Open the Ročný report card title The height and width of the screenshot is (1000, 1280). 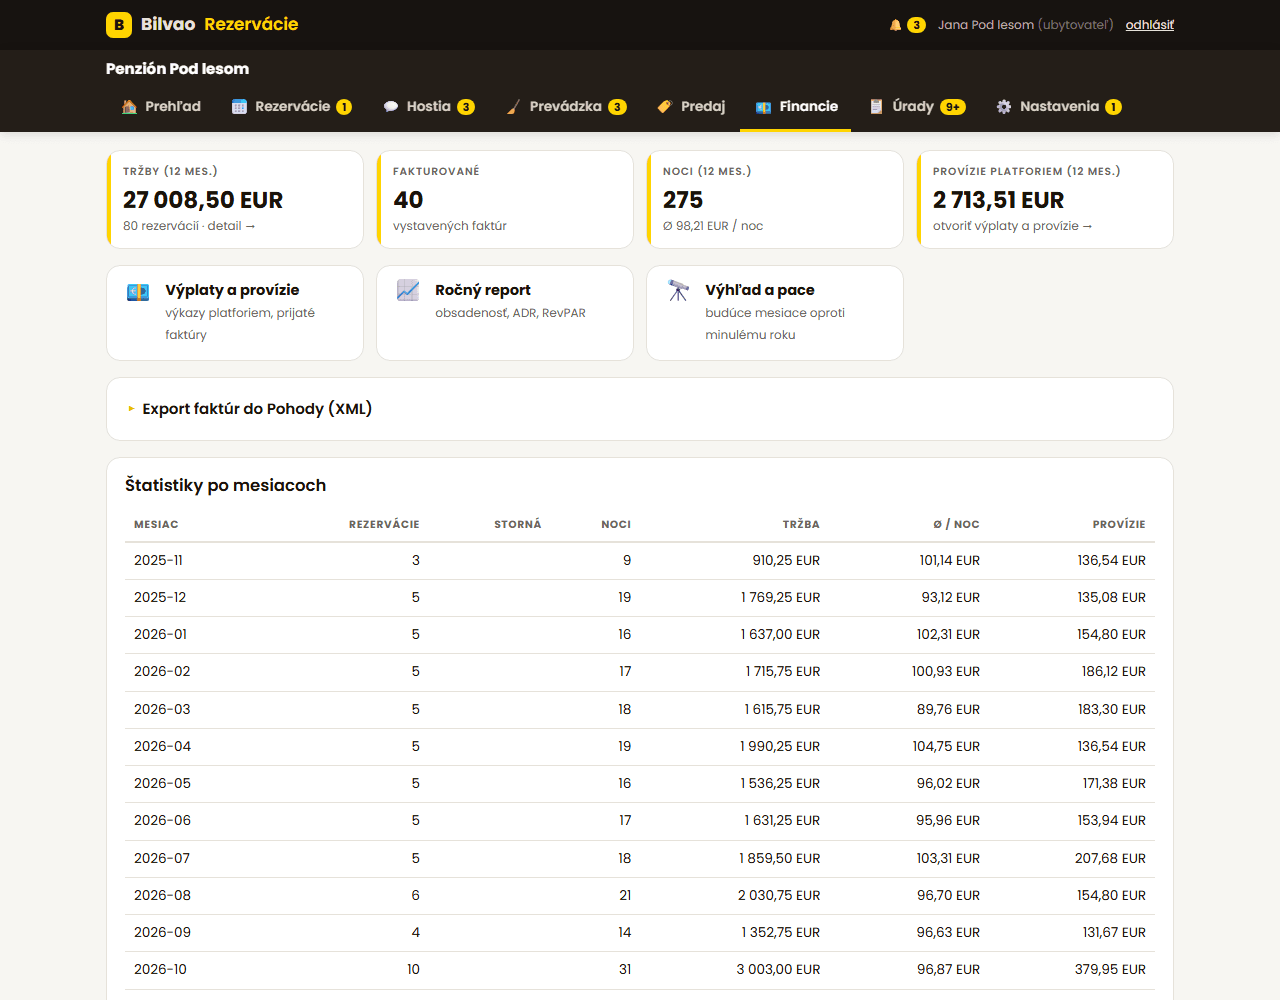coord(483,290)
